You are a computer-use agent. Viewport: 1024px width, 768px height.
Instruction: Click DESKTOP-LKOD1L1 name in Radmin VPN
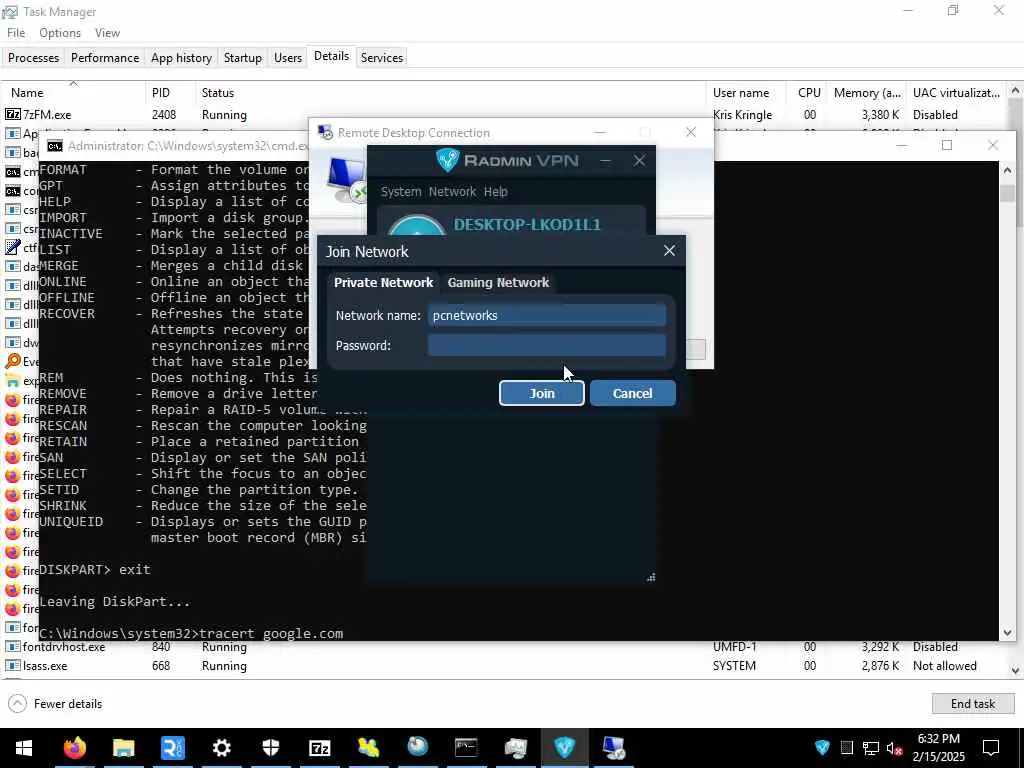pos(527,225)
